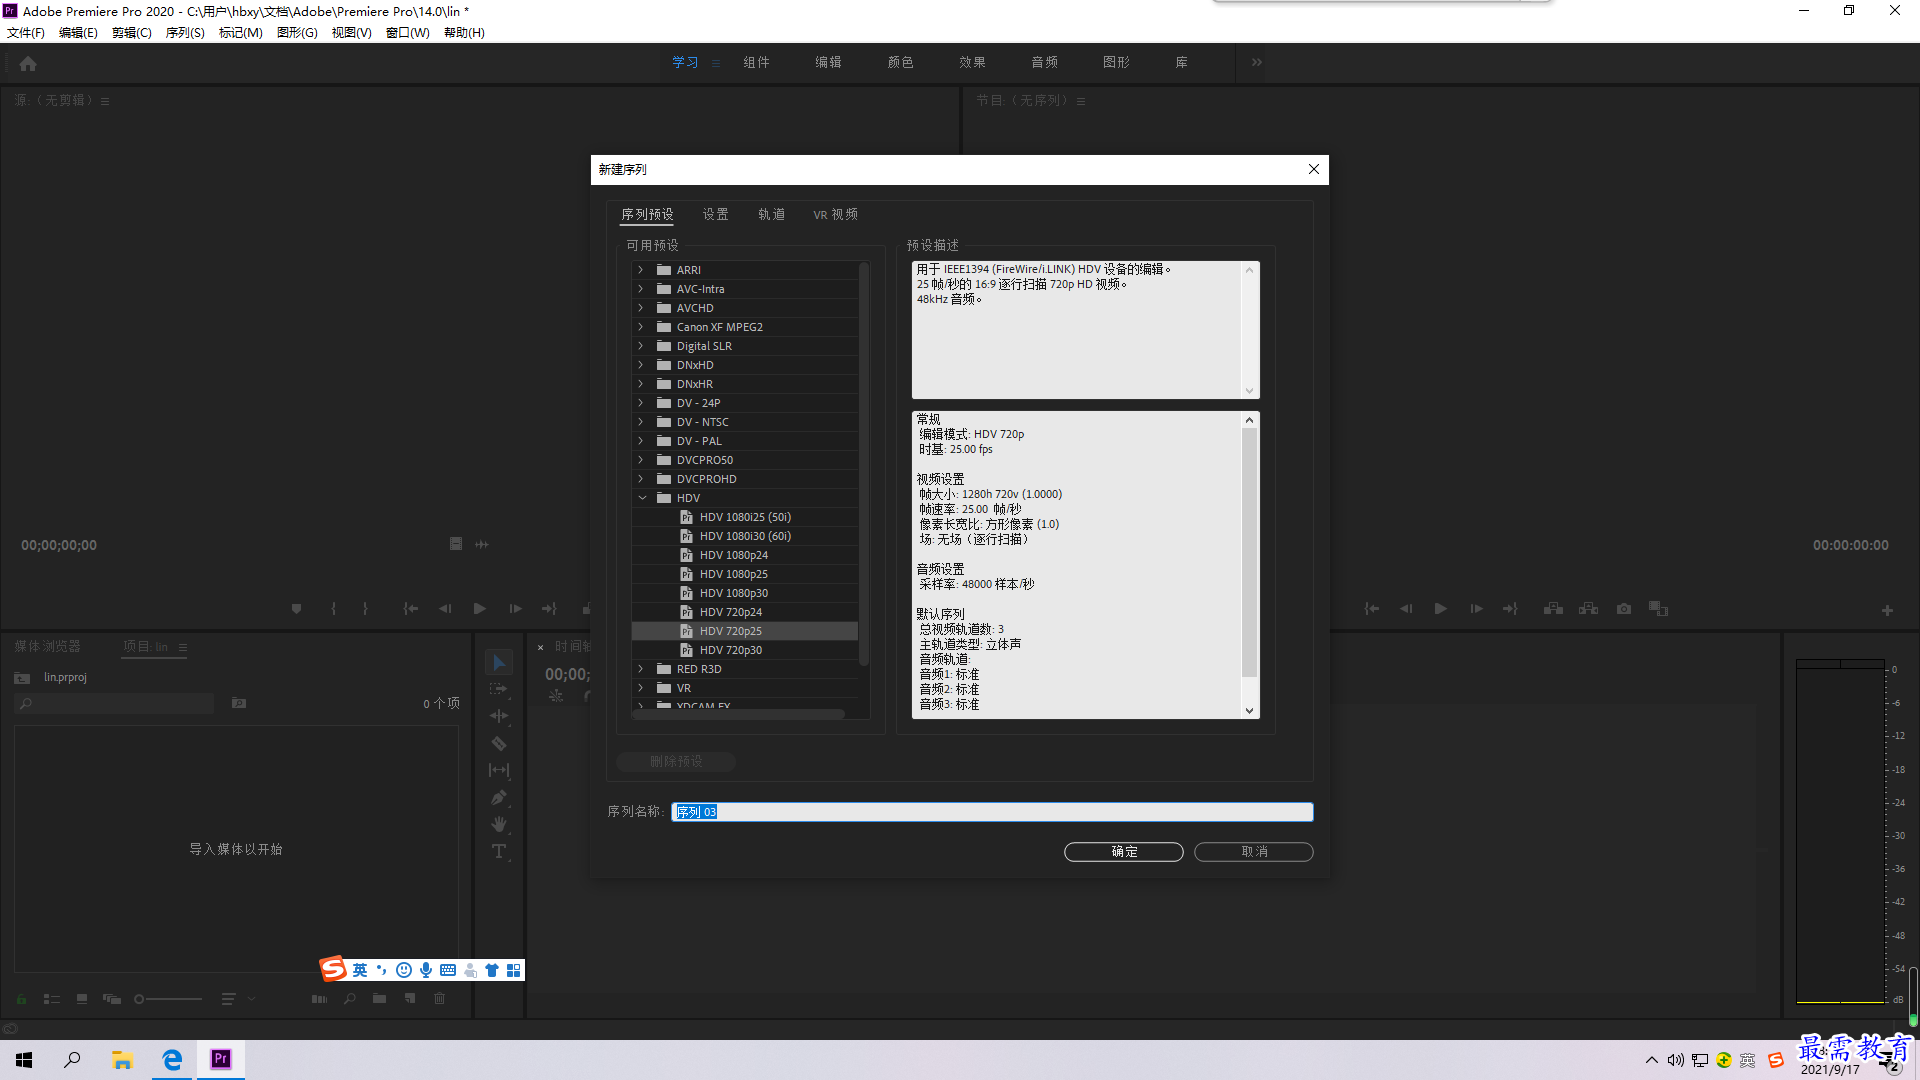Open the 序列(S) menu
Screen dimensions: 1920x1080
(185, 33)
